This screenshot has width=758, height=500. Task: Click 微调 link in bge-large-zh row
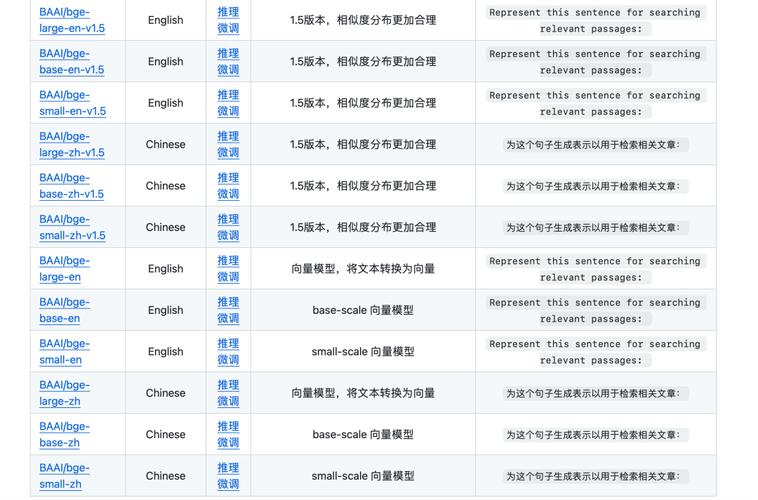(x=228, y=401)
